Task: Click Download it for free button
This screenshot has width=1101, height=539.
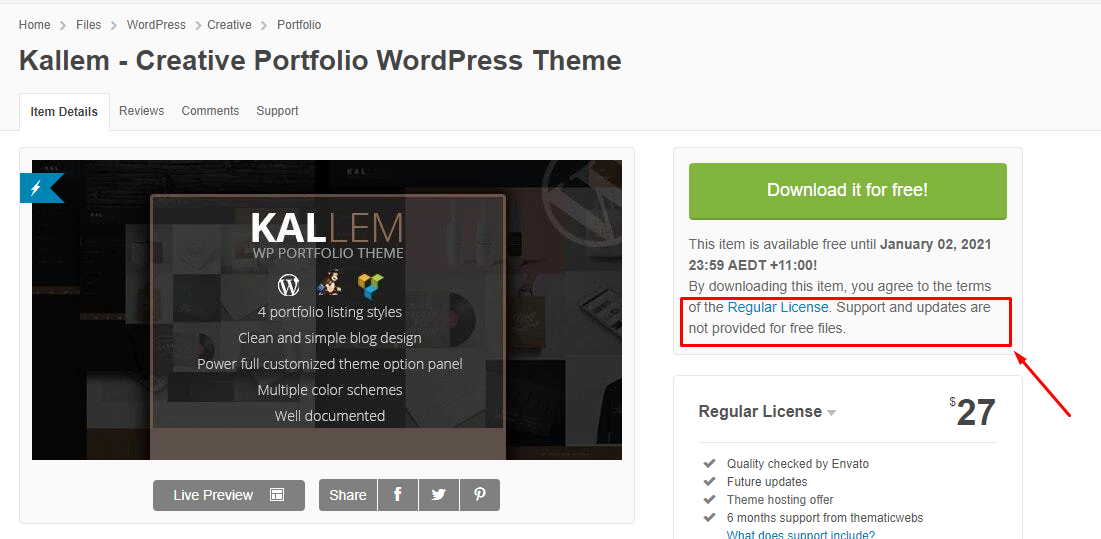Action: (847, 190)
